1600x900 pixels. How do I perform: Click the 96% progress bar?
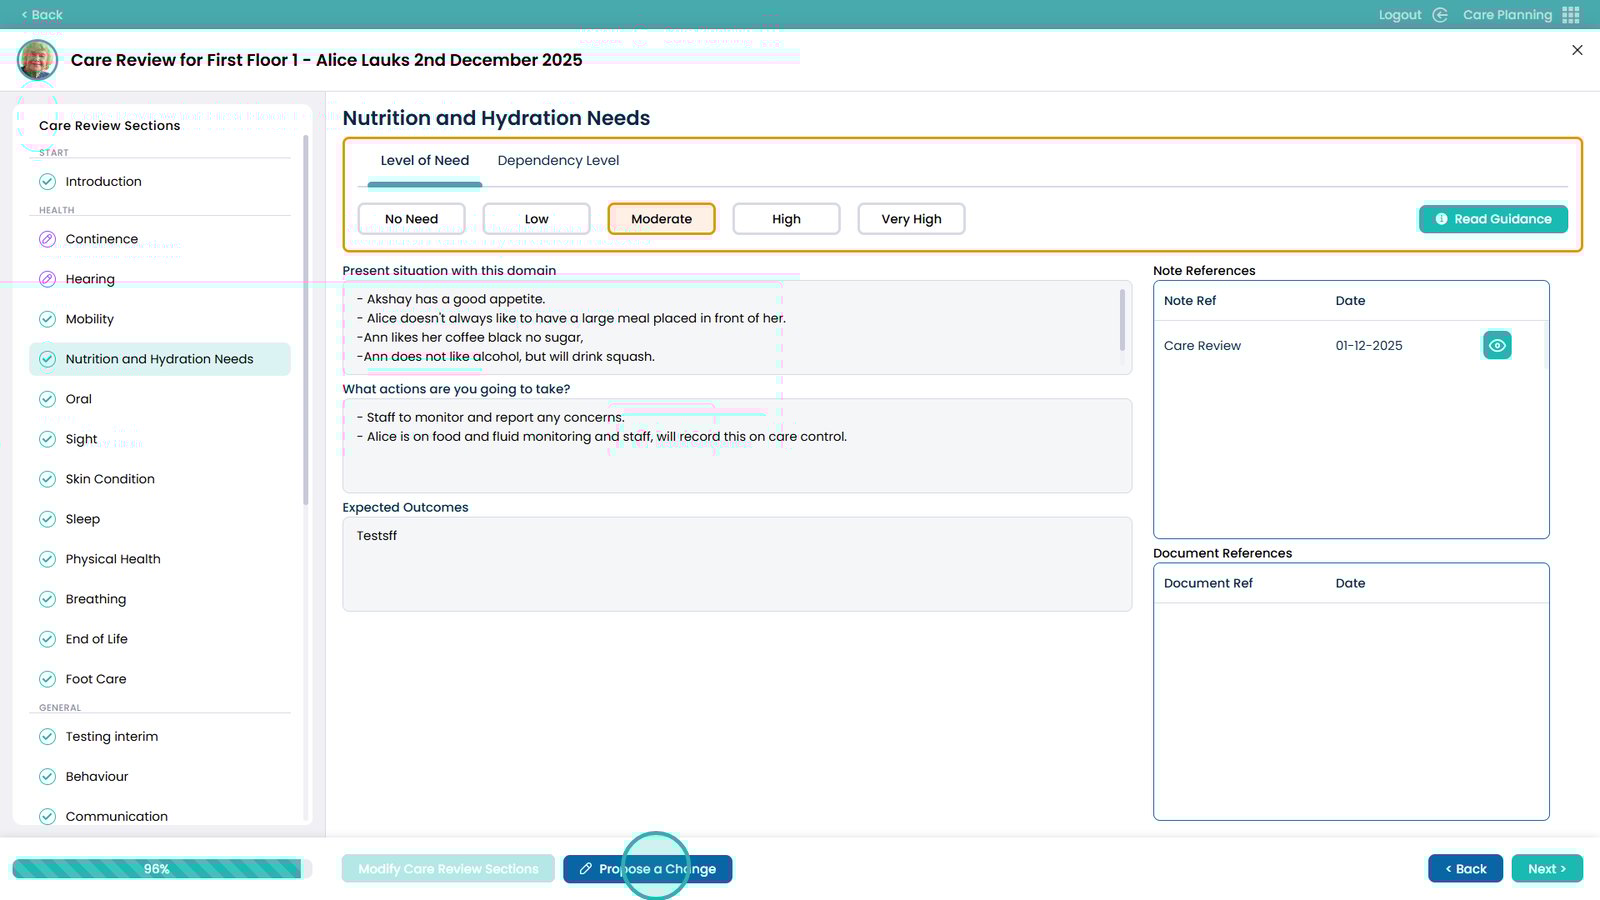click(x=157, y=869)
